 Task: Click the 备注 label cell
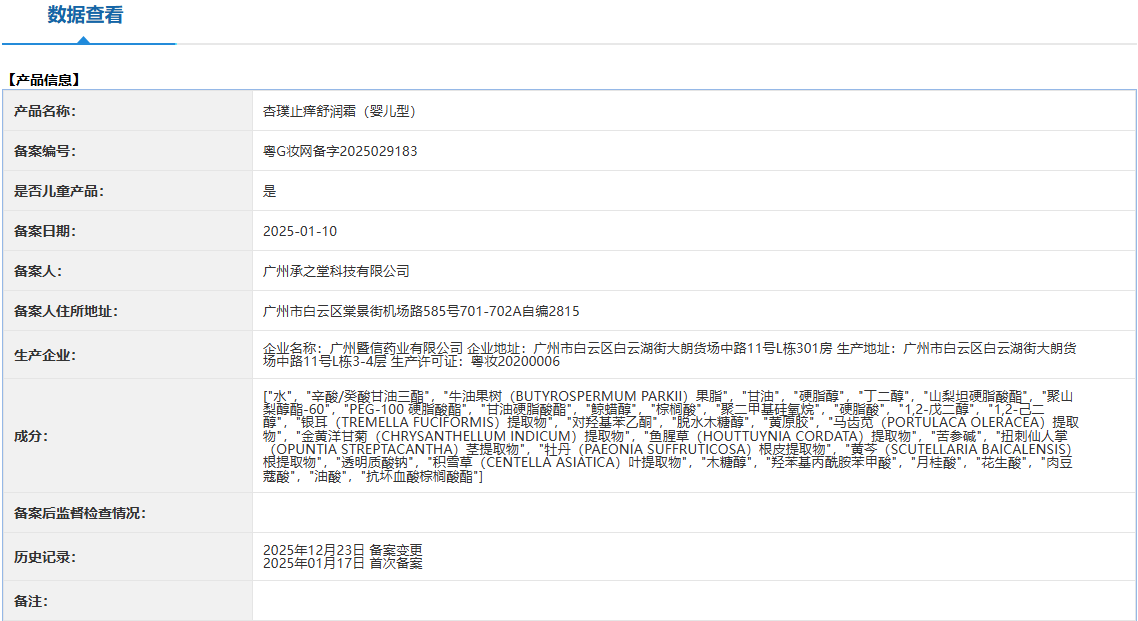128,601
